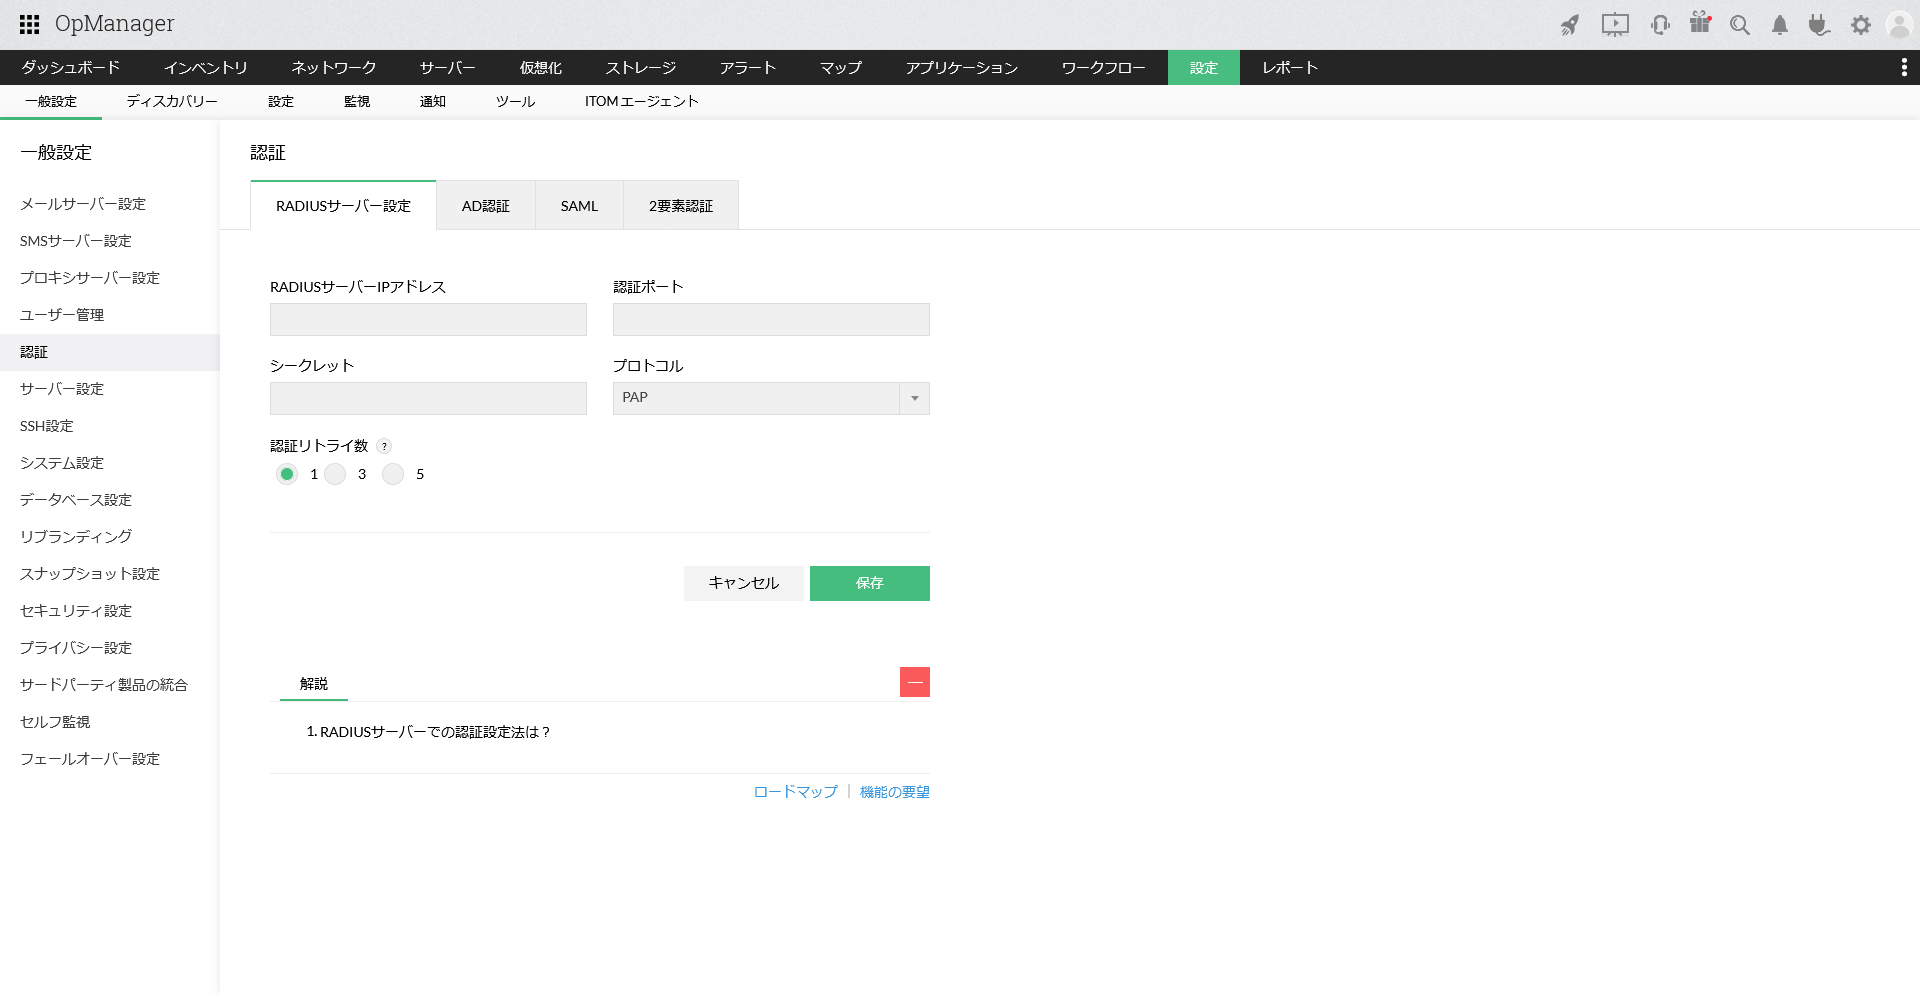Open サードパーティ製品の統合 in the sidebar
Screen dimensions: 1920x995
(110, 685)
